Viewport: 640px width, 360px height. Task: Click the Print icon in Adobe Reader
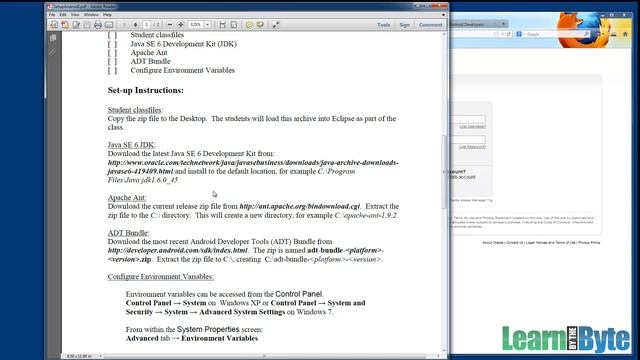coord(98,25)
